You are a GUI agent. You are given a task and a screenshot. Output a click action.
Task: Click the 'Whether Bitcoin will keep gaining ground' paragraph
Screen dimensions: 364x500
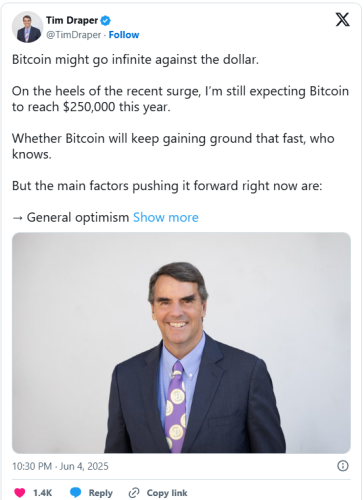click(173, 146)
